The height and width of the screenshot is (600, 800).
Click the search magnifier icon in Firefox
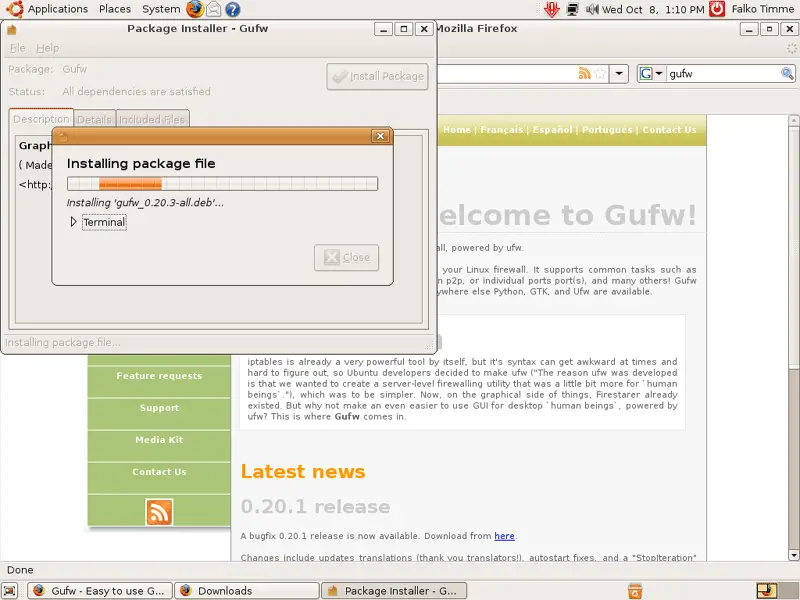click(787, 73)
